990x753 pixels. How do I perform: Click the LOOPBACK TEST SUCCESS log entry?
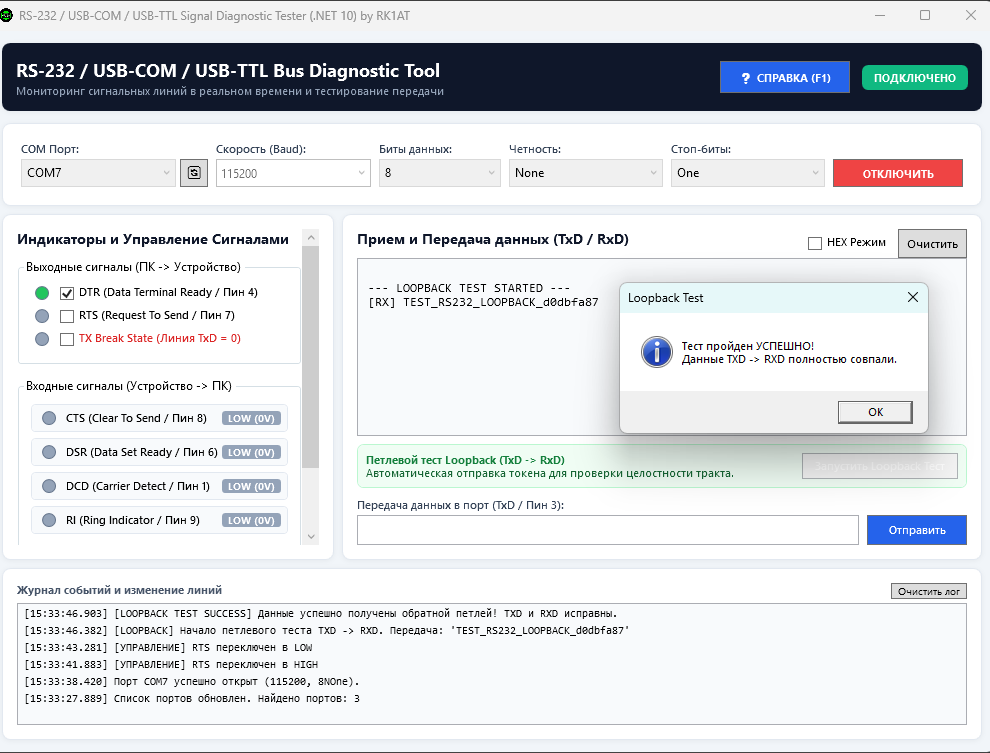[321, 614]
